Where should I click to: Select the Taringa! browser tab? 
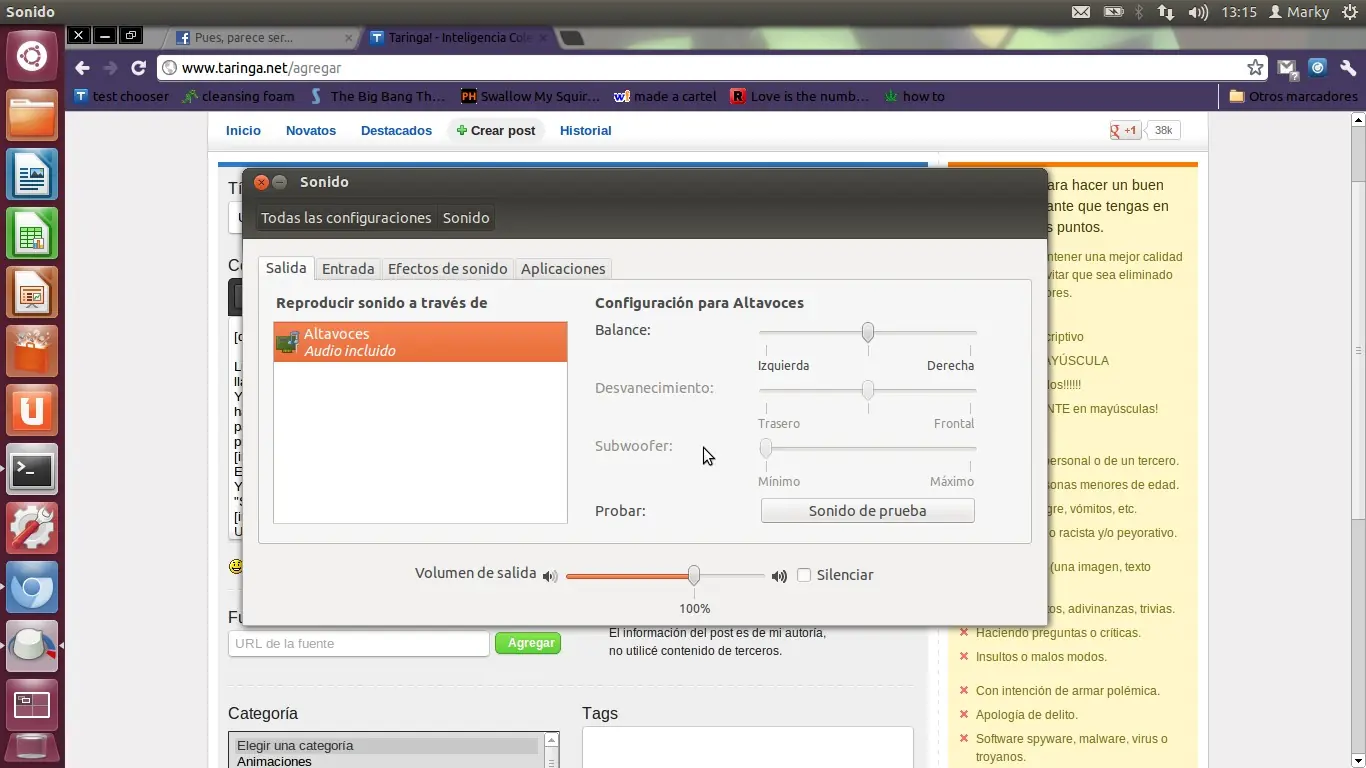[457, 38]
